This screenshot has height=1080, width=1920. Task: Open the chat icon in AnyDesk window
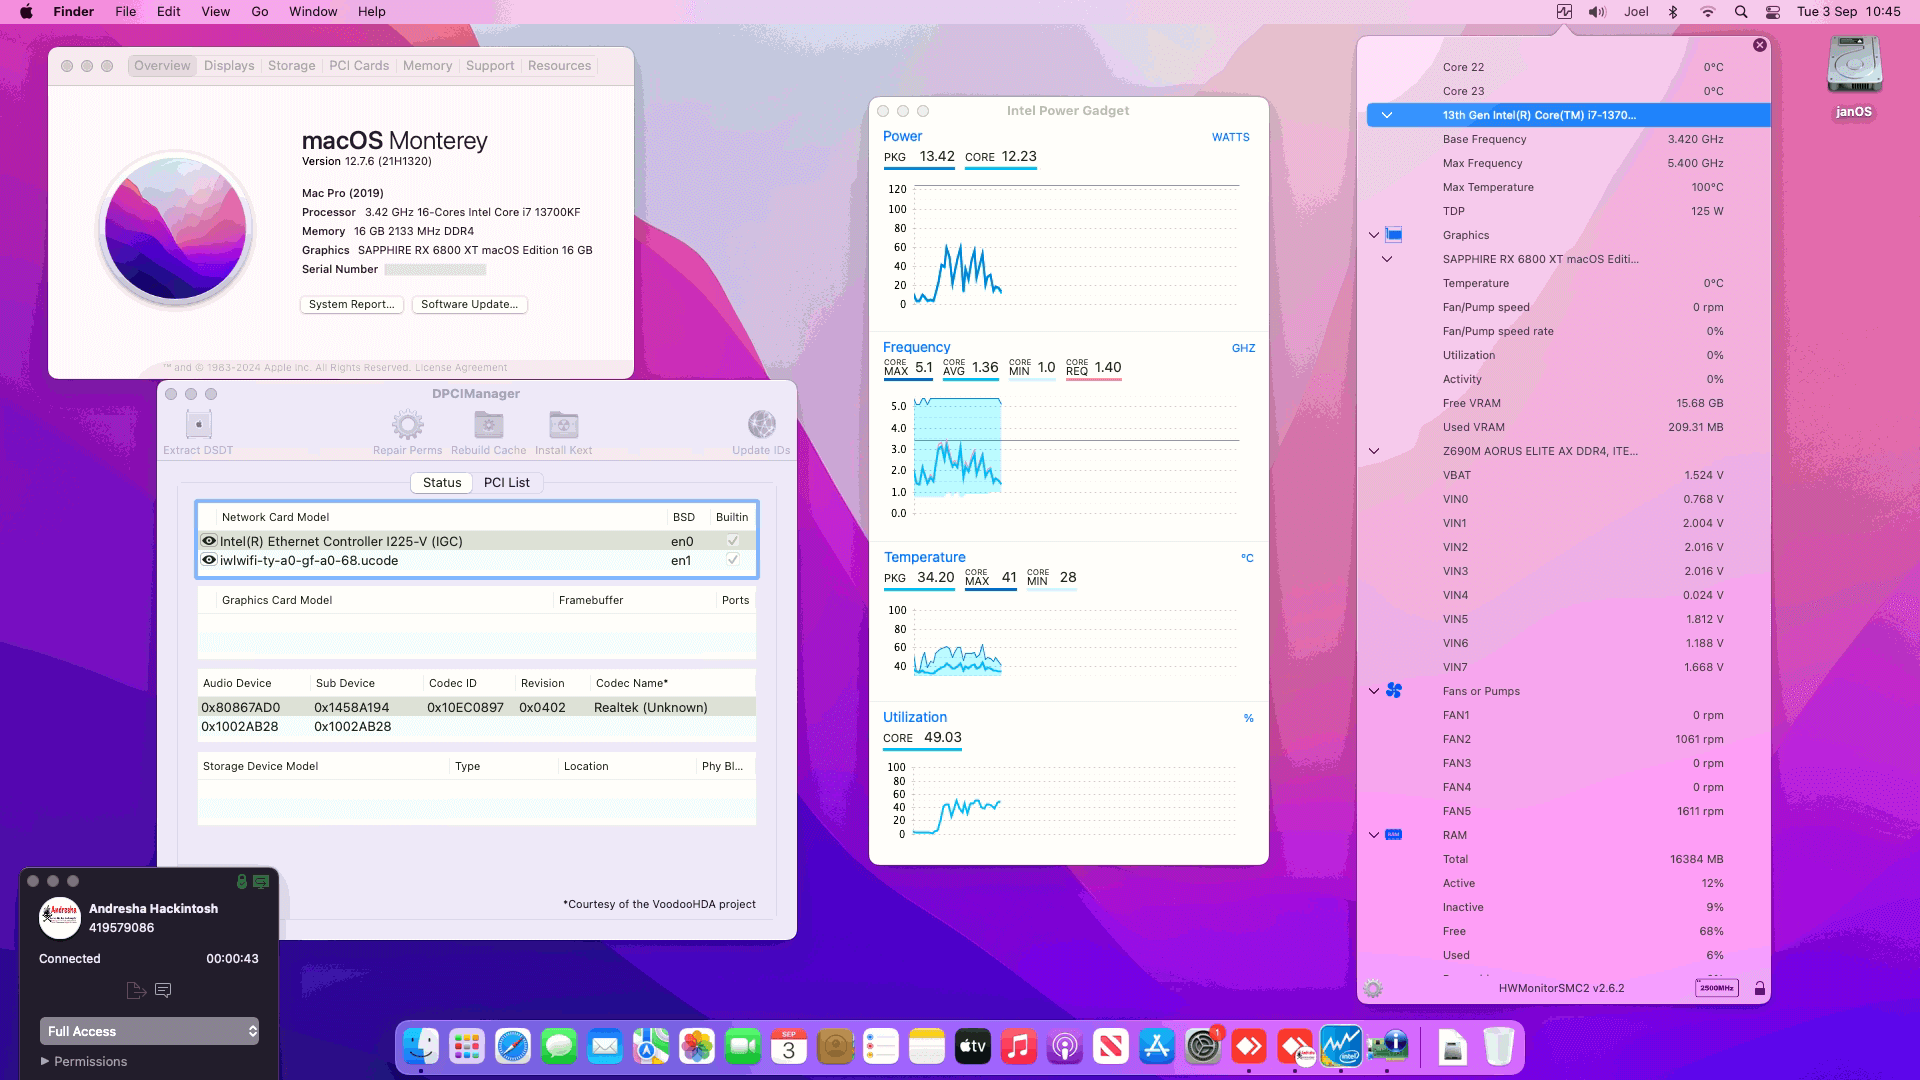tap(163, 989)
